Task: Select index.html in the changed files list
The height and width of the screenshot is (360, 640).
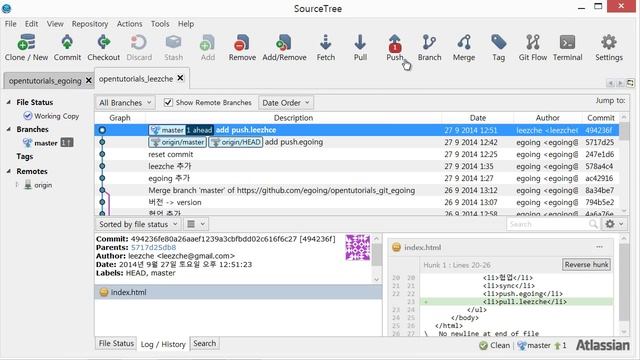Action: point(238,292)
